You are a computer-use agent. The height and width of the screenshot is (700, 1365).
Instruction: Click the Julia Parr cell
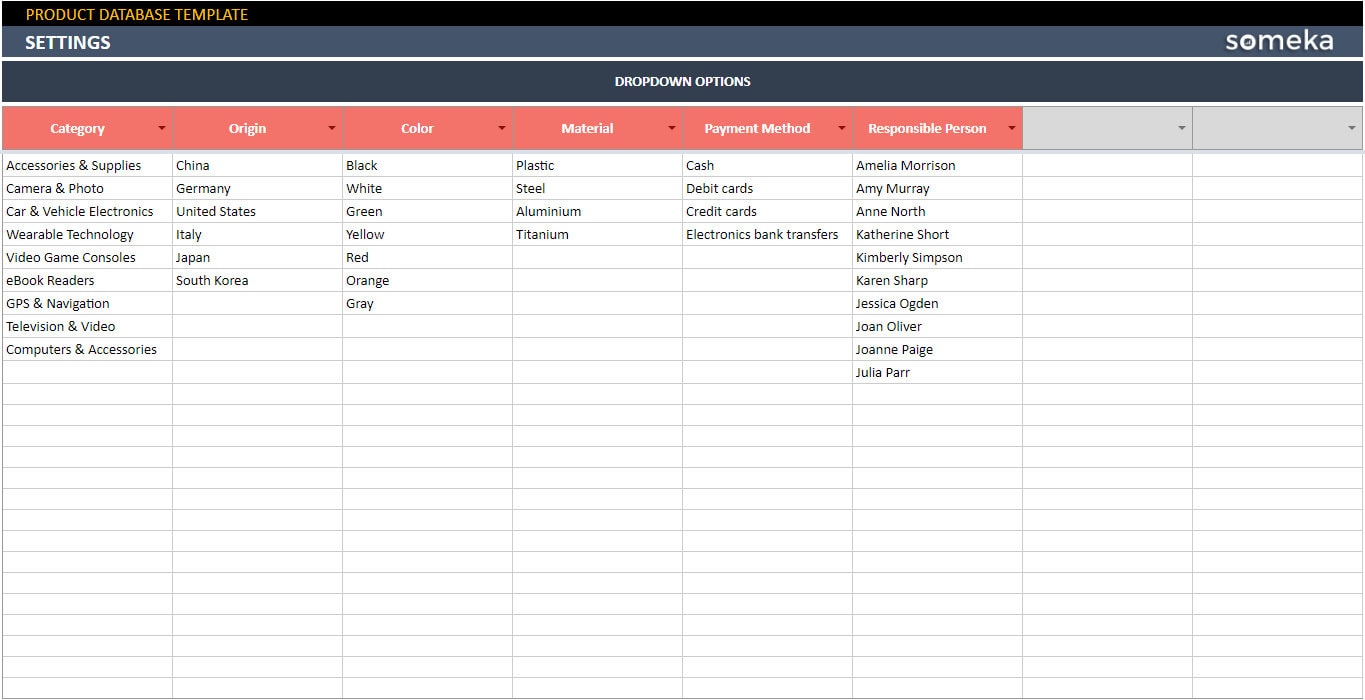[882, 372]
